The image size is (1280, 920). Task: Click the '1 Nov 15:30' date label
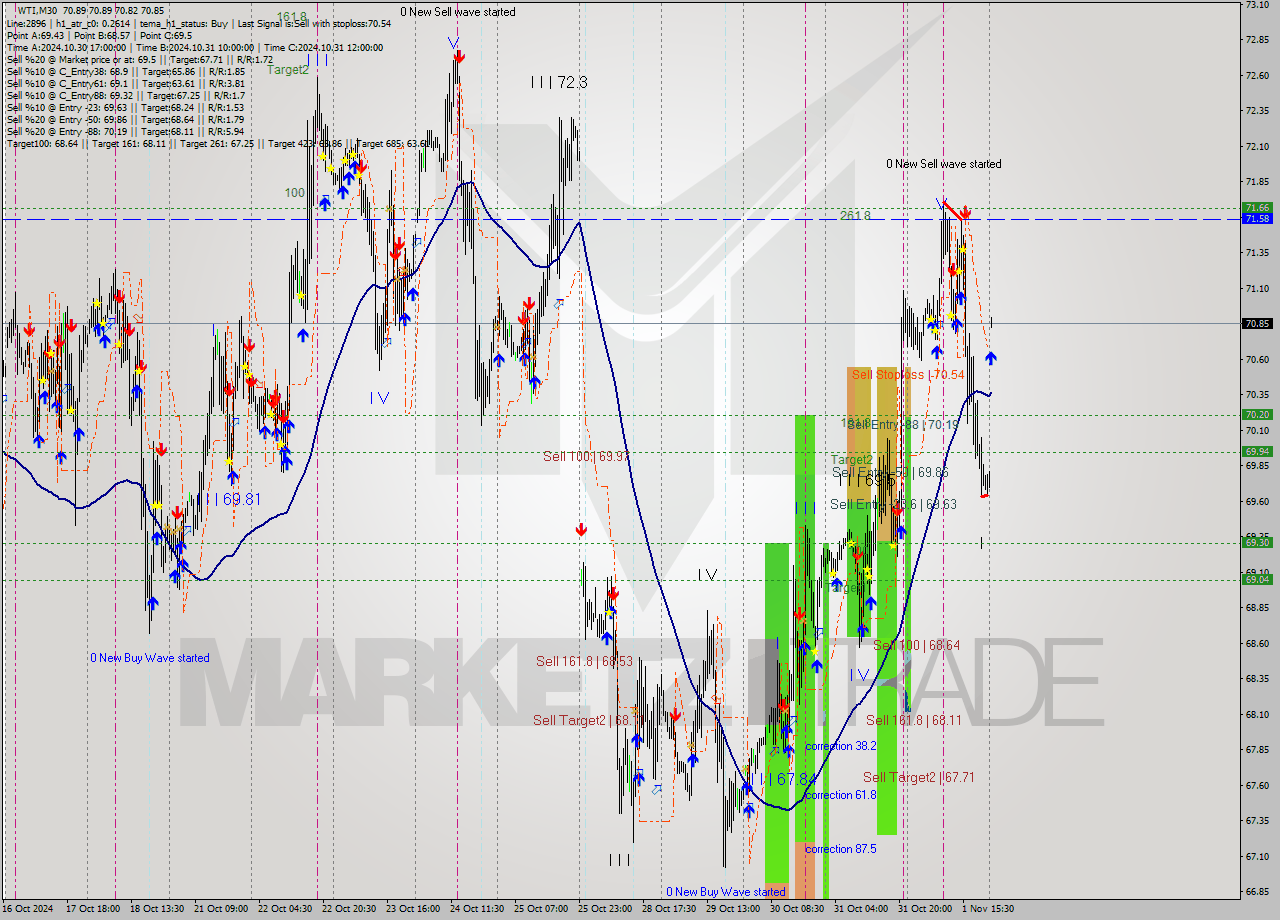pos(988,909)
